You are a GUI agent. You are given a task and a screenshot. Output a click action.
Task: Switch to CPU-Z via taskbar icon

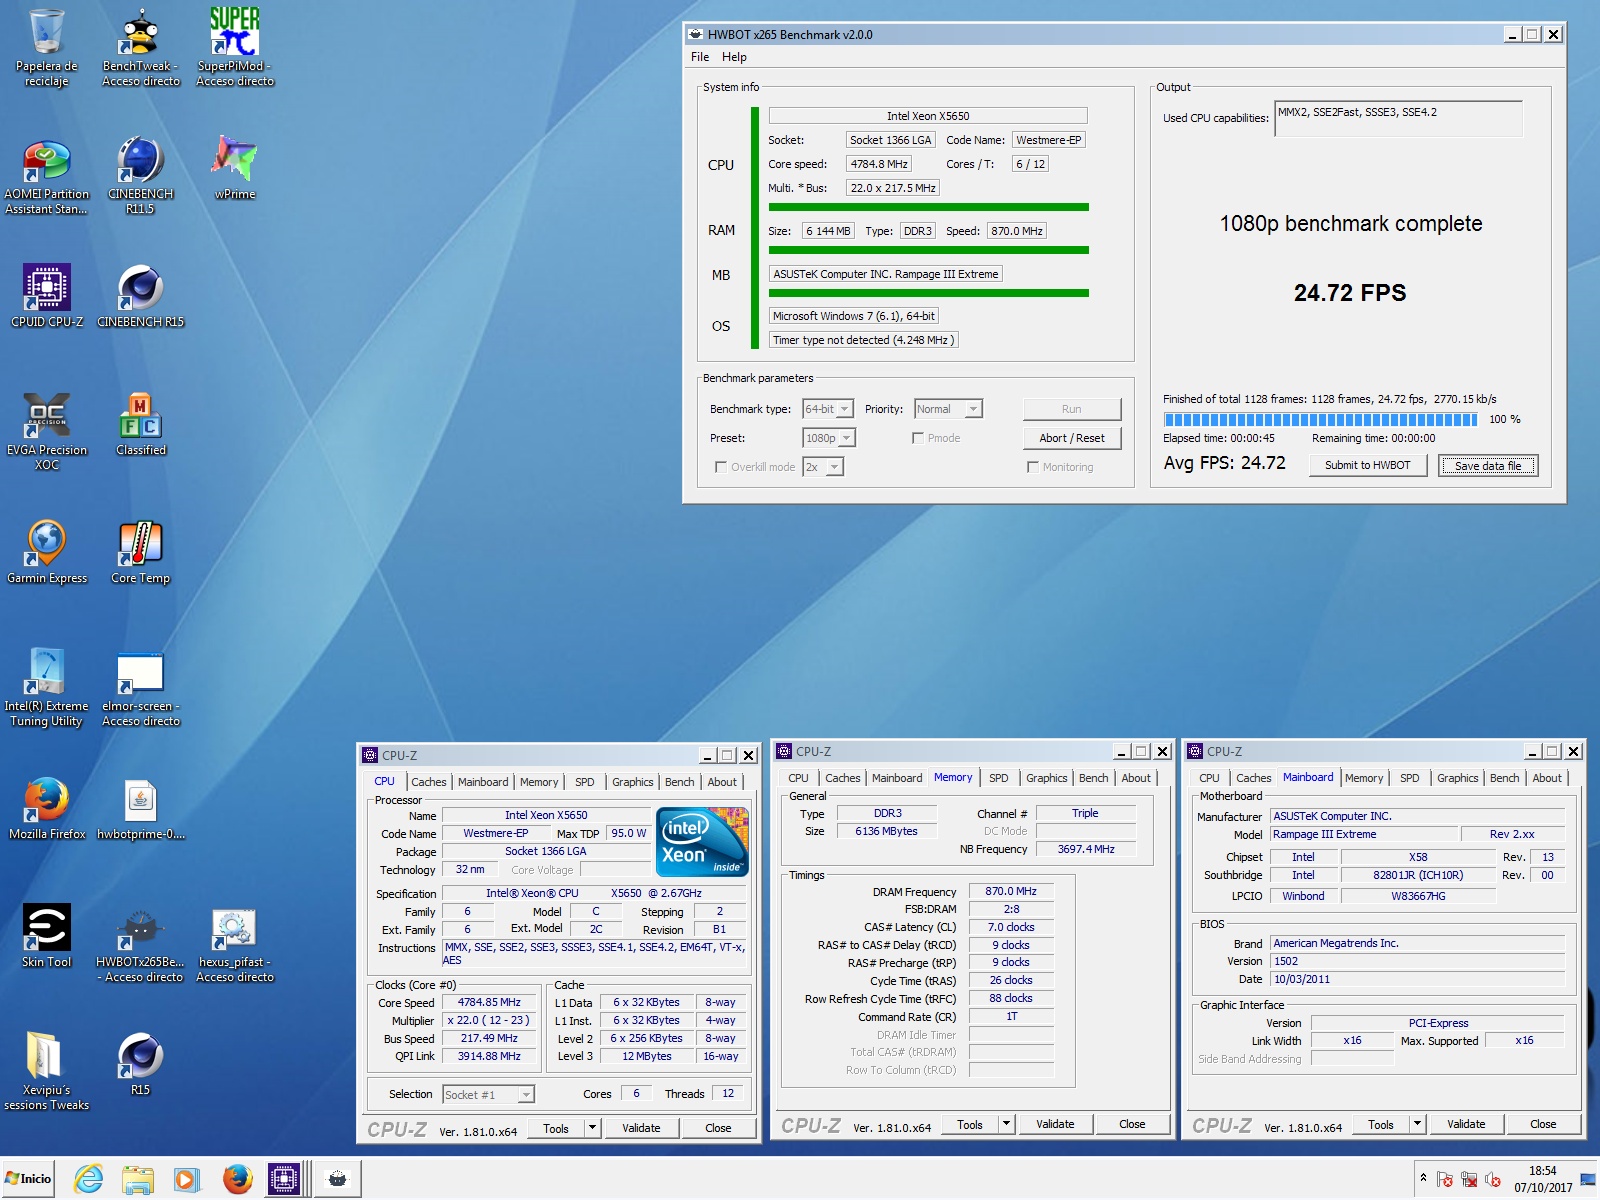coord(284,1179)
